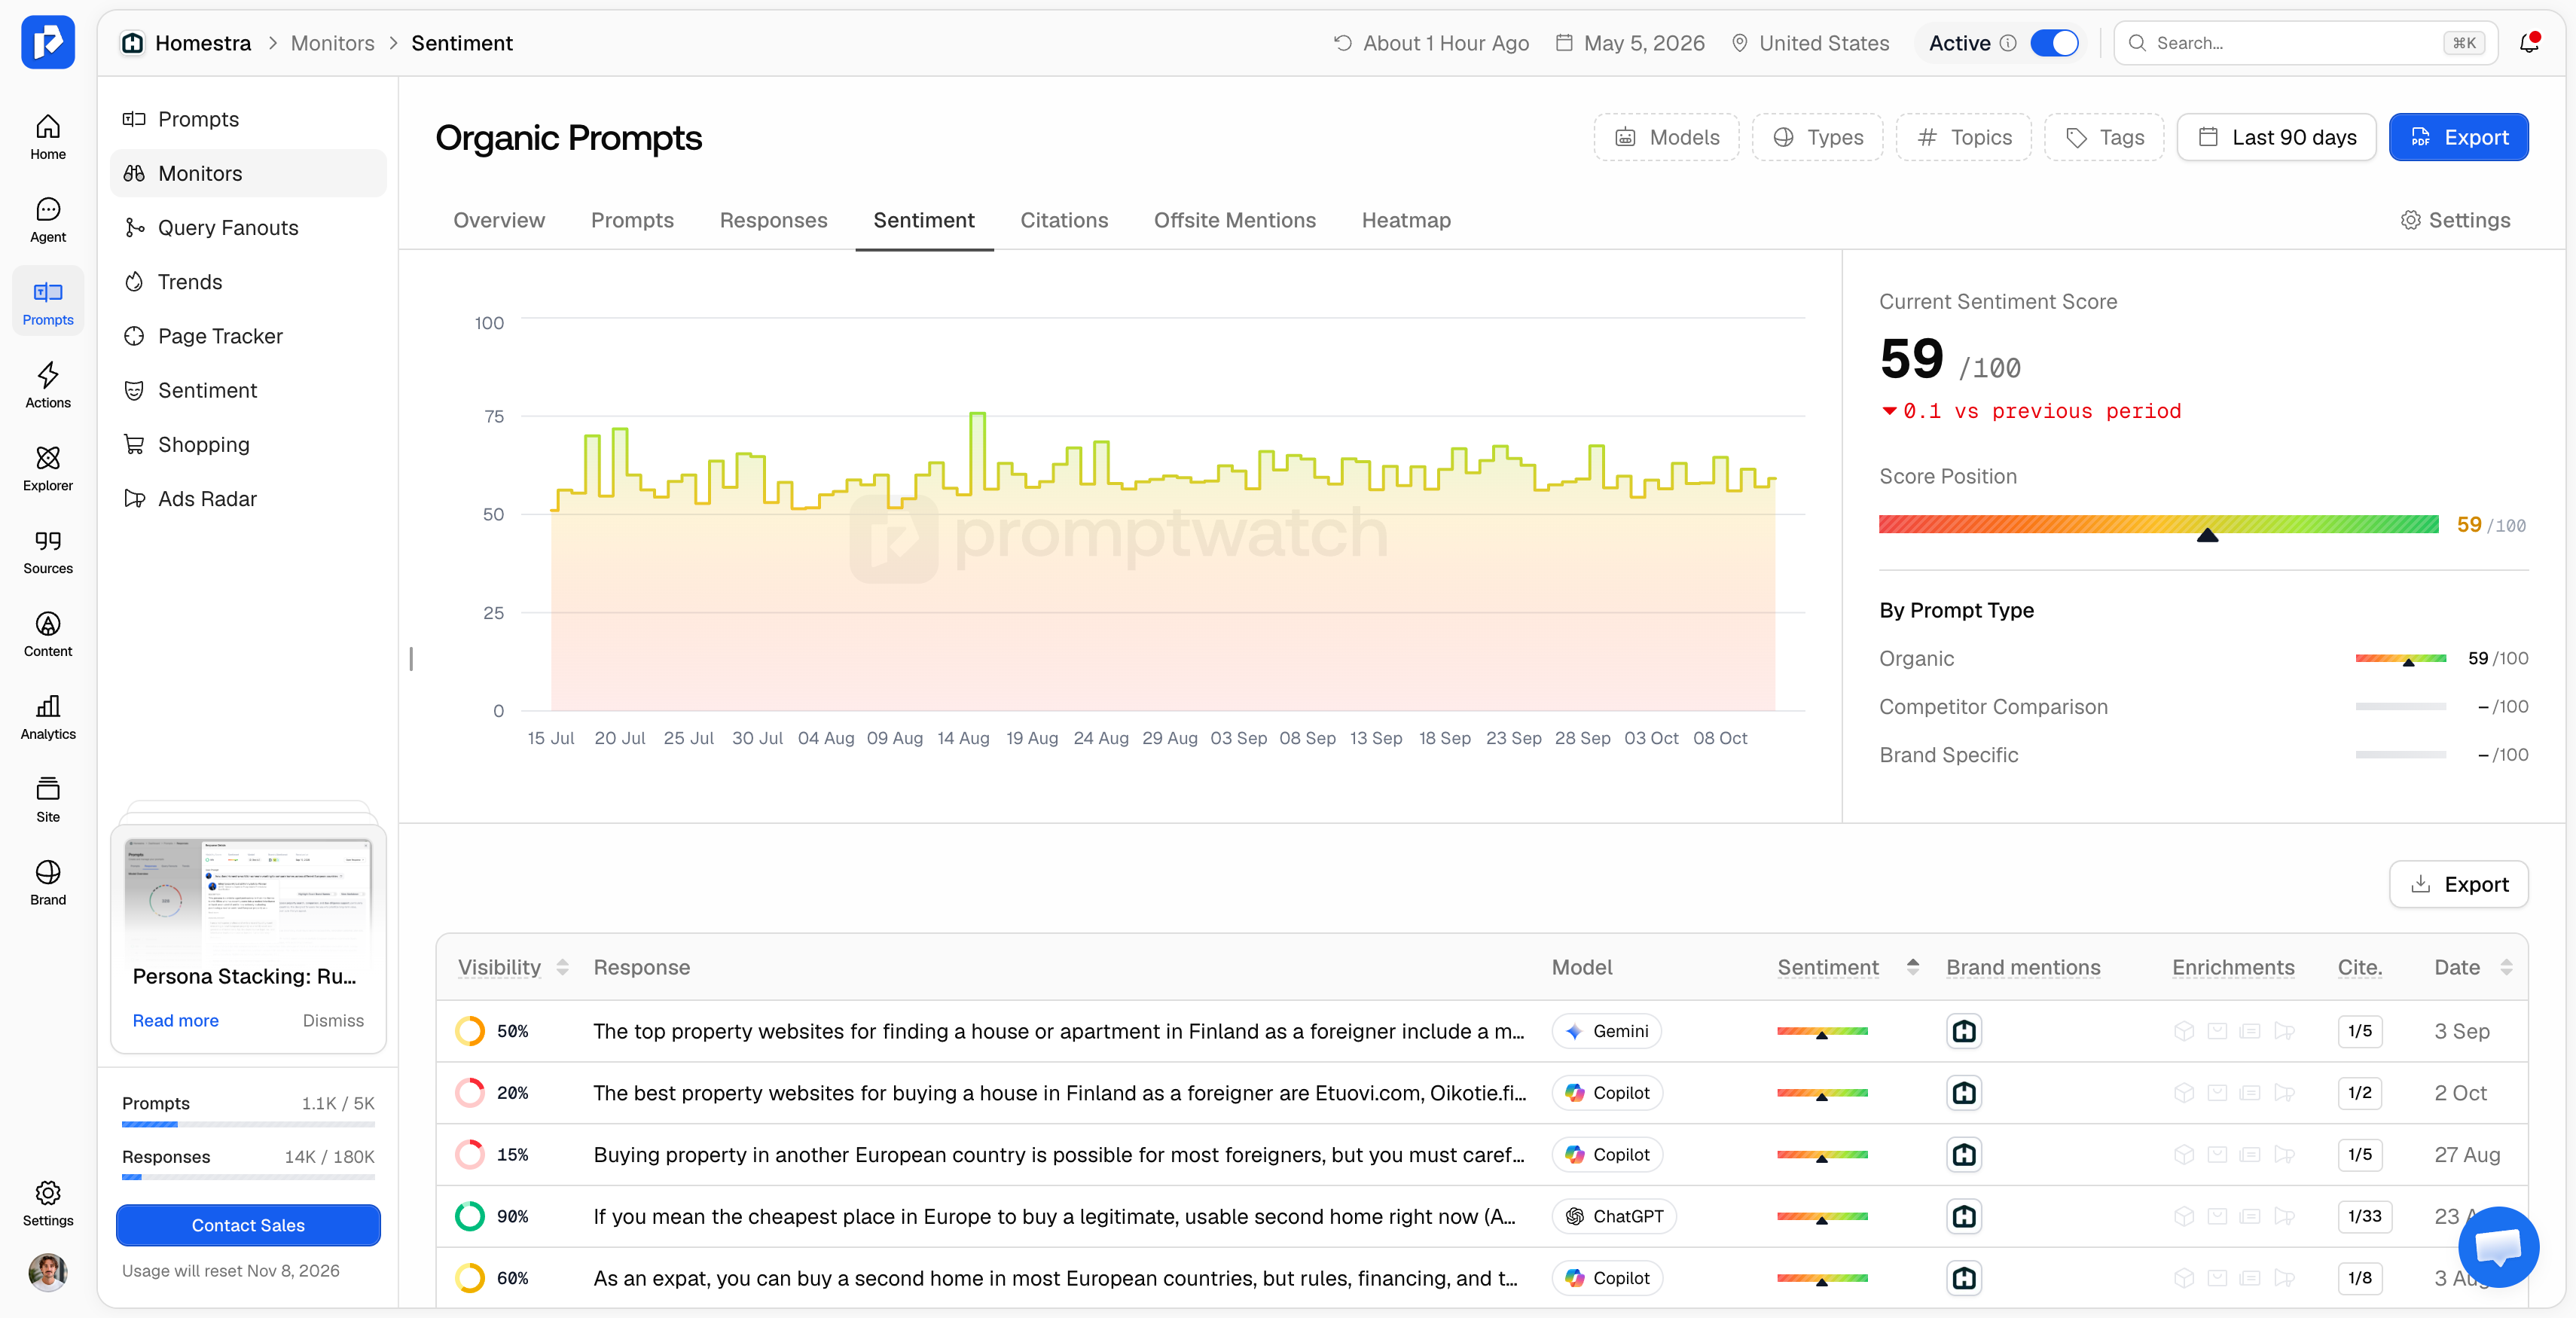Open the Sources quote icon
This screenshot has width=2576, height=1318.
tap(48, 552)
